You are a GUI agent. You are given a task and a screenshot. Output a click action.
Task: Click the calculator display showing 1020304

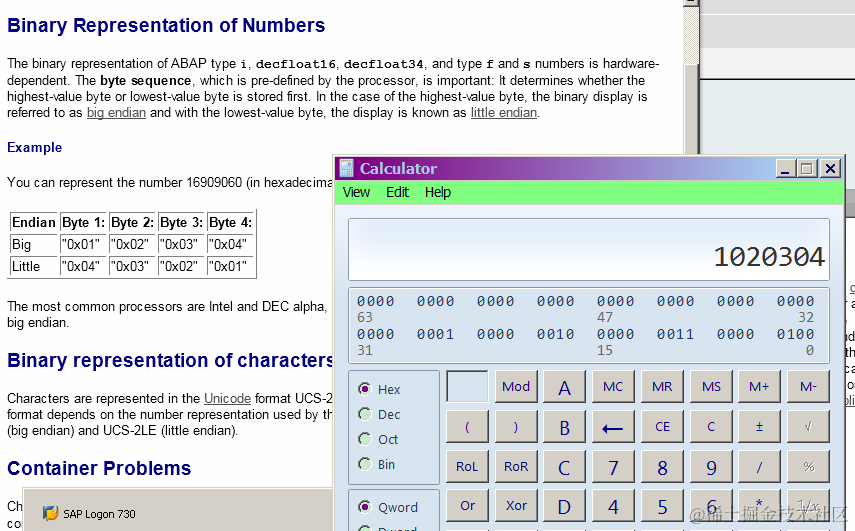tap(589, 250)
